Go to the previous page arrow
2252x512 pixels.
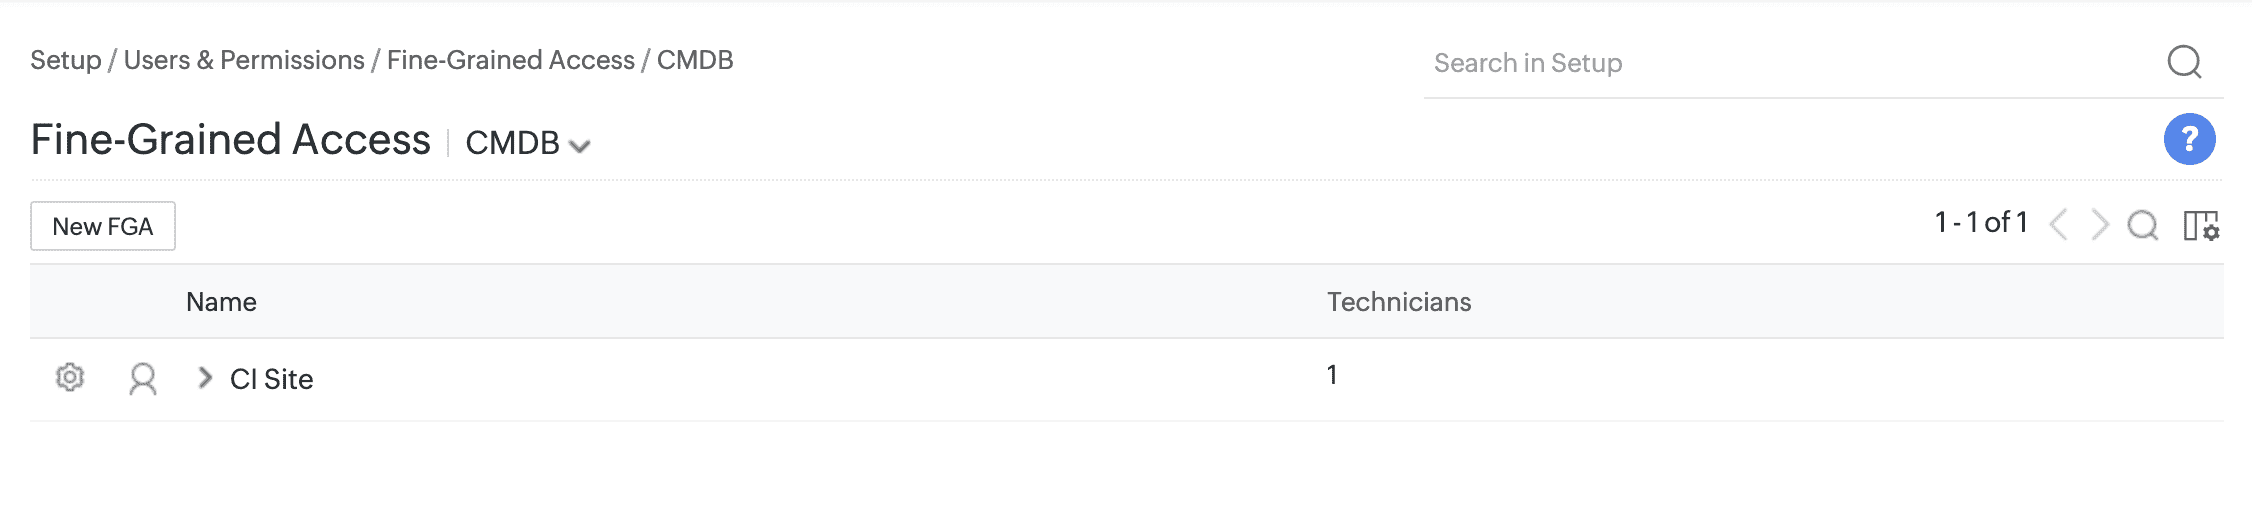tap(2058, 225)
